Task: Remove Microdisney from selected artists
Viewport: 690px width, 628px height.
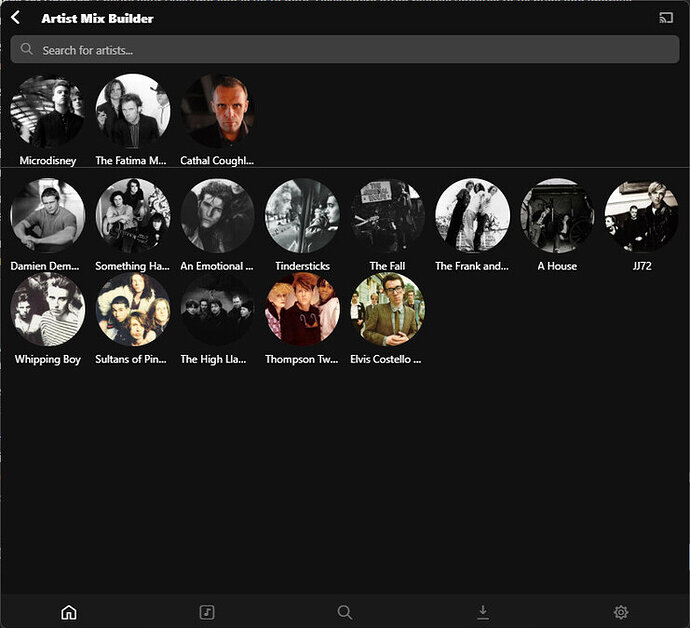Action: [x=47, y=111]
